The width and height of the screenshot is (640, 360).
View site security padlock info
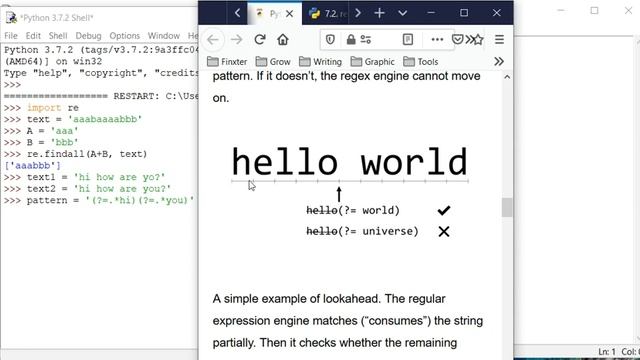point(351,40)
